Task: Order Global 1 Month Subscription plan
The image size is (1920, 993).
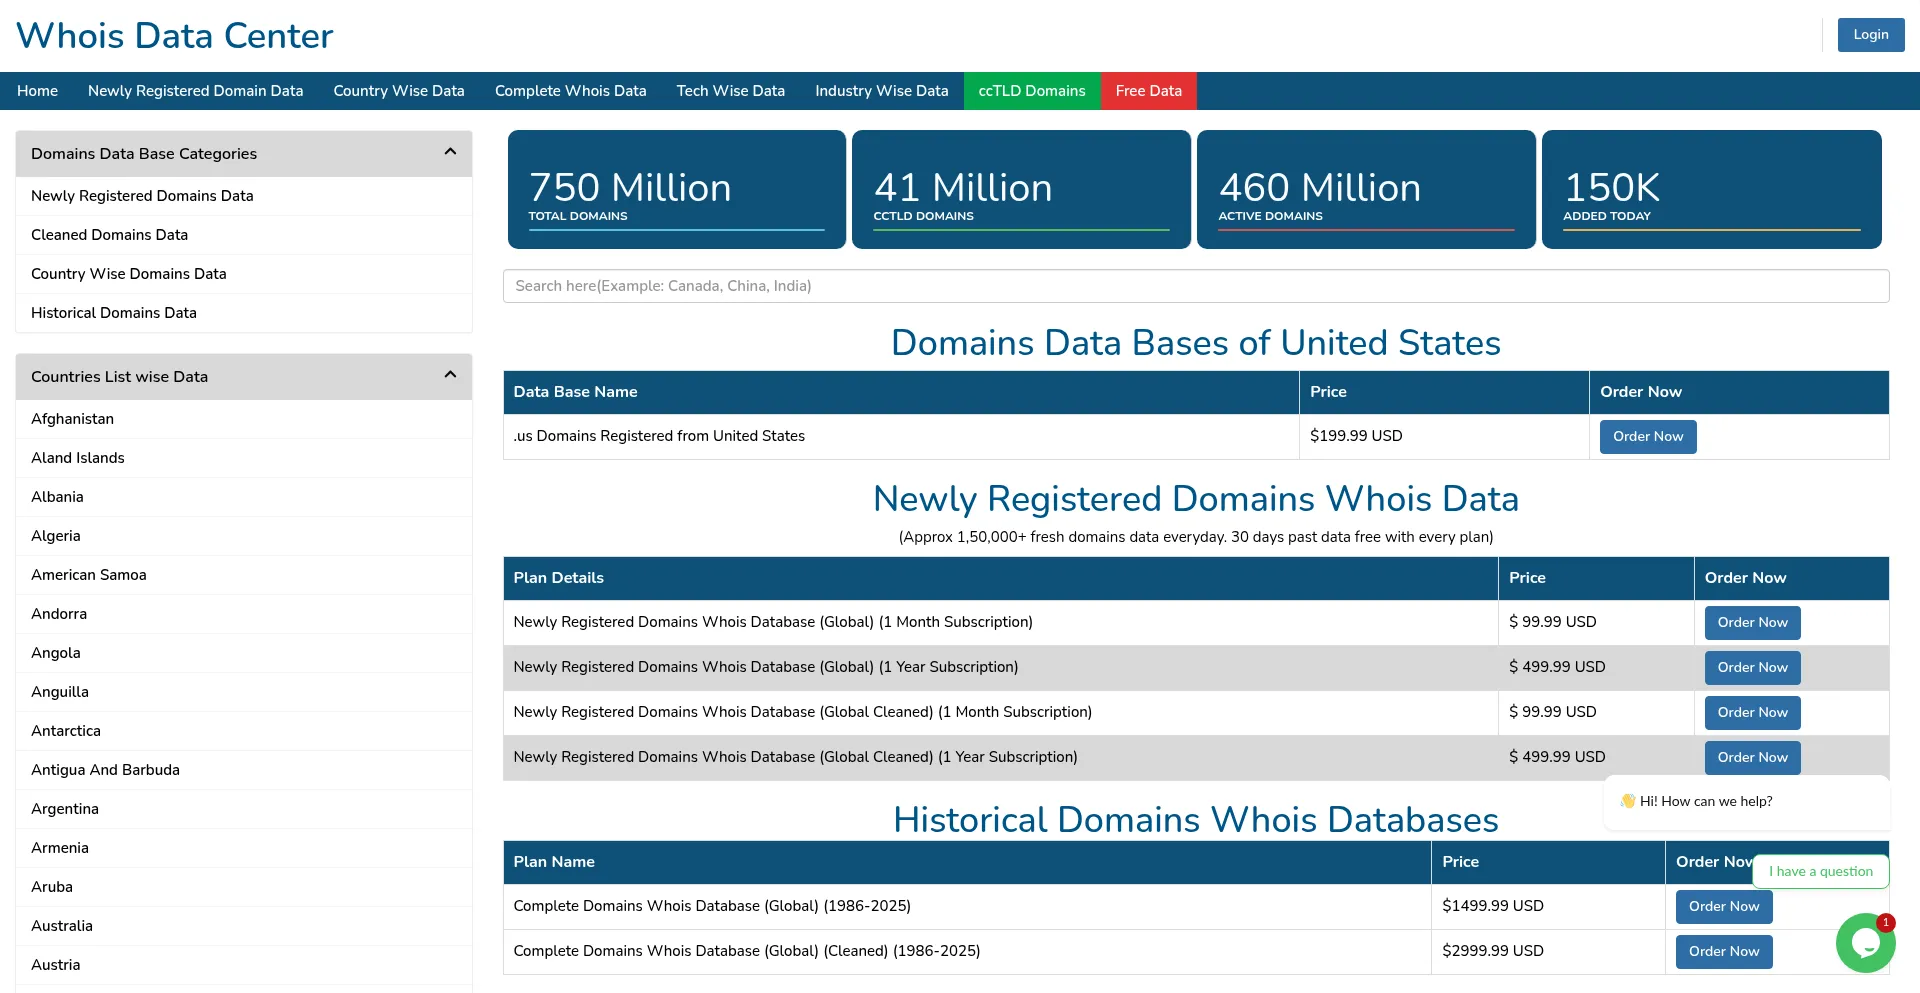Action: click(x=1752, y=623)
